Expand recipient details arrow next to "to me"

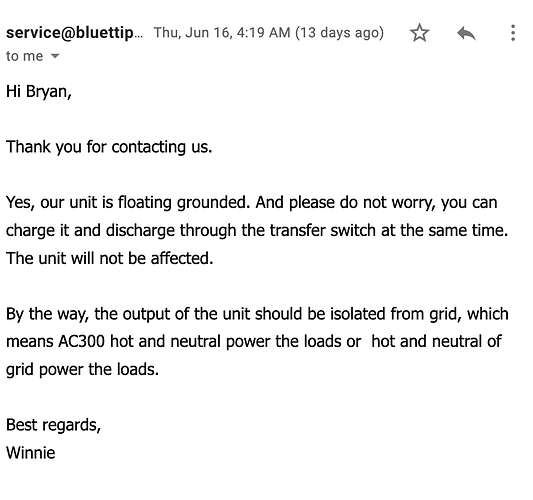coord(55,56)
